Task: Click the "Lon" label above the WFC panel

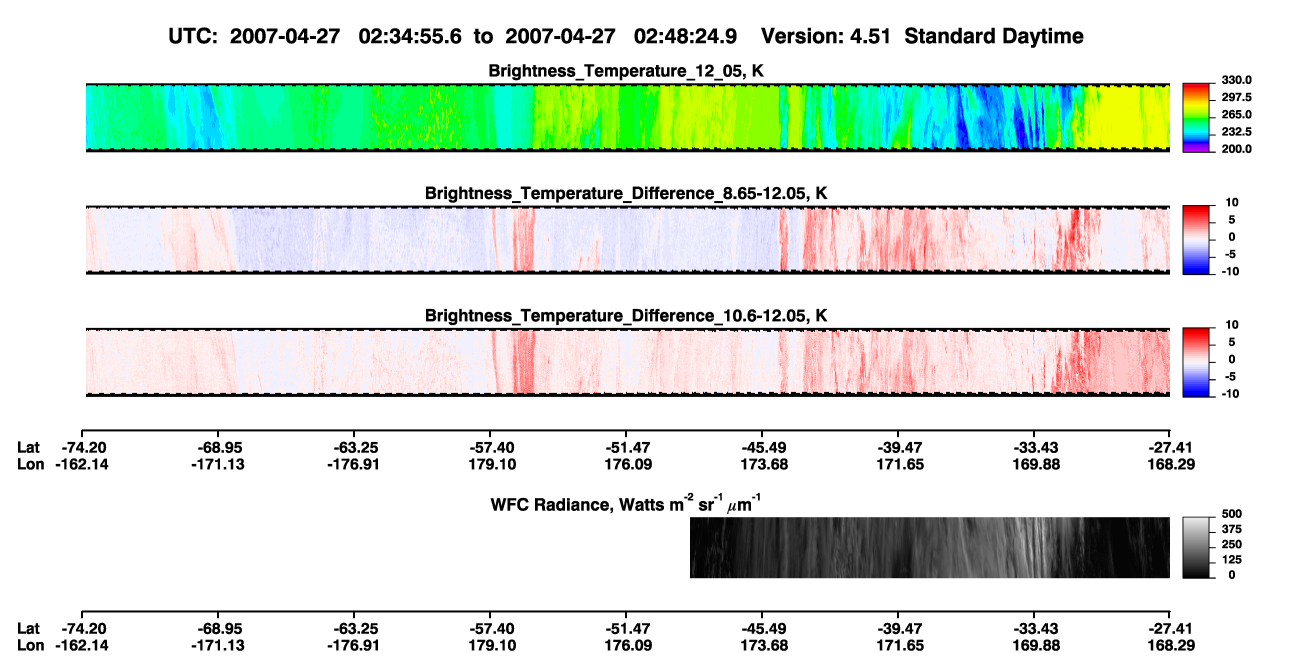Action: point(31,464)
